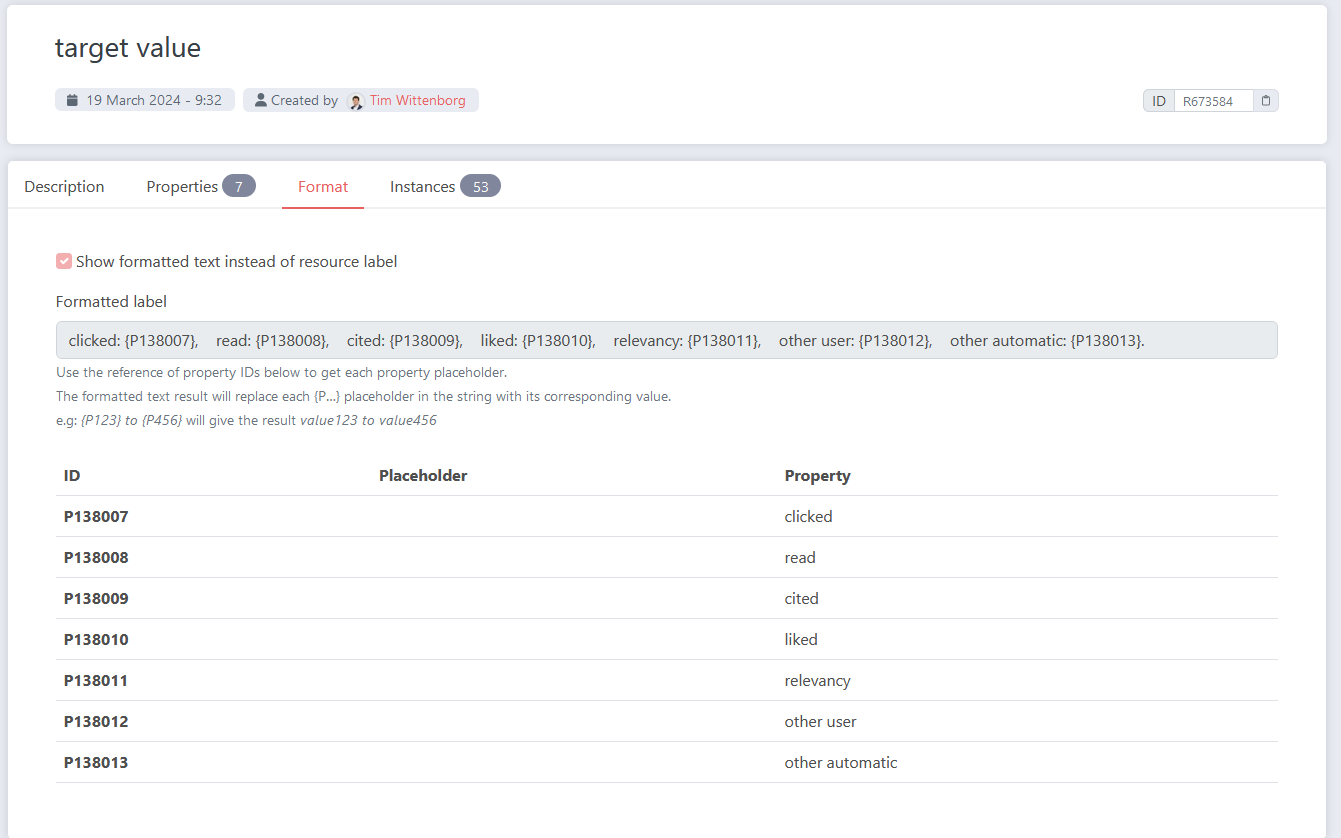Click Tim Wittenborg's avatar picture
This screenshot has width=1341, height=838.
pos(355,101)
